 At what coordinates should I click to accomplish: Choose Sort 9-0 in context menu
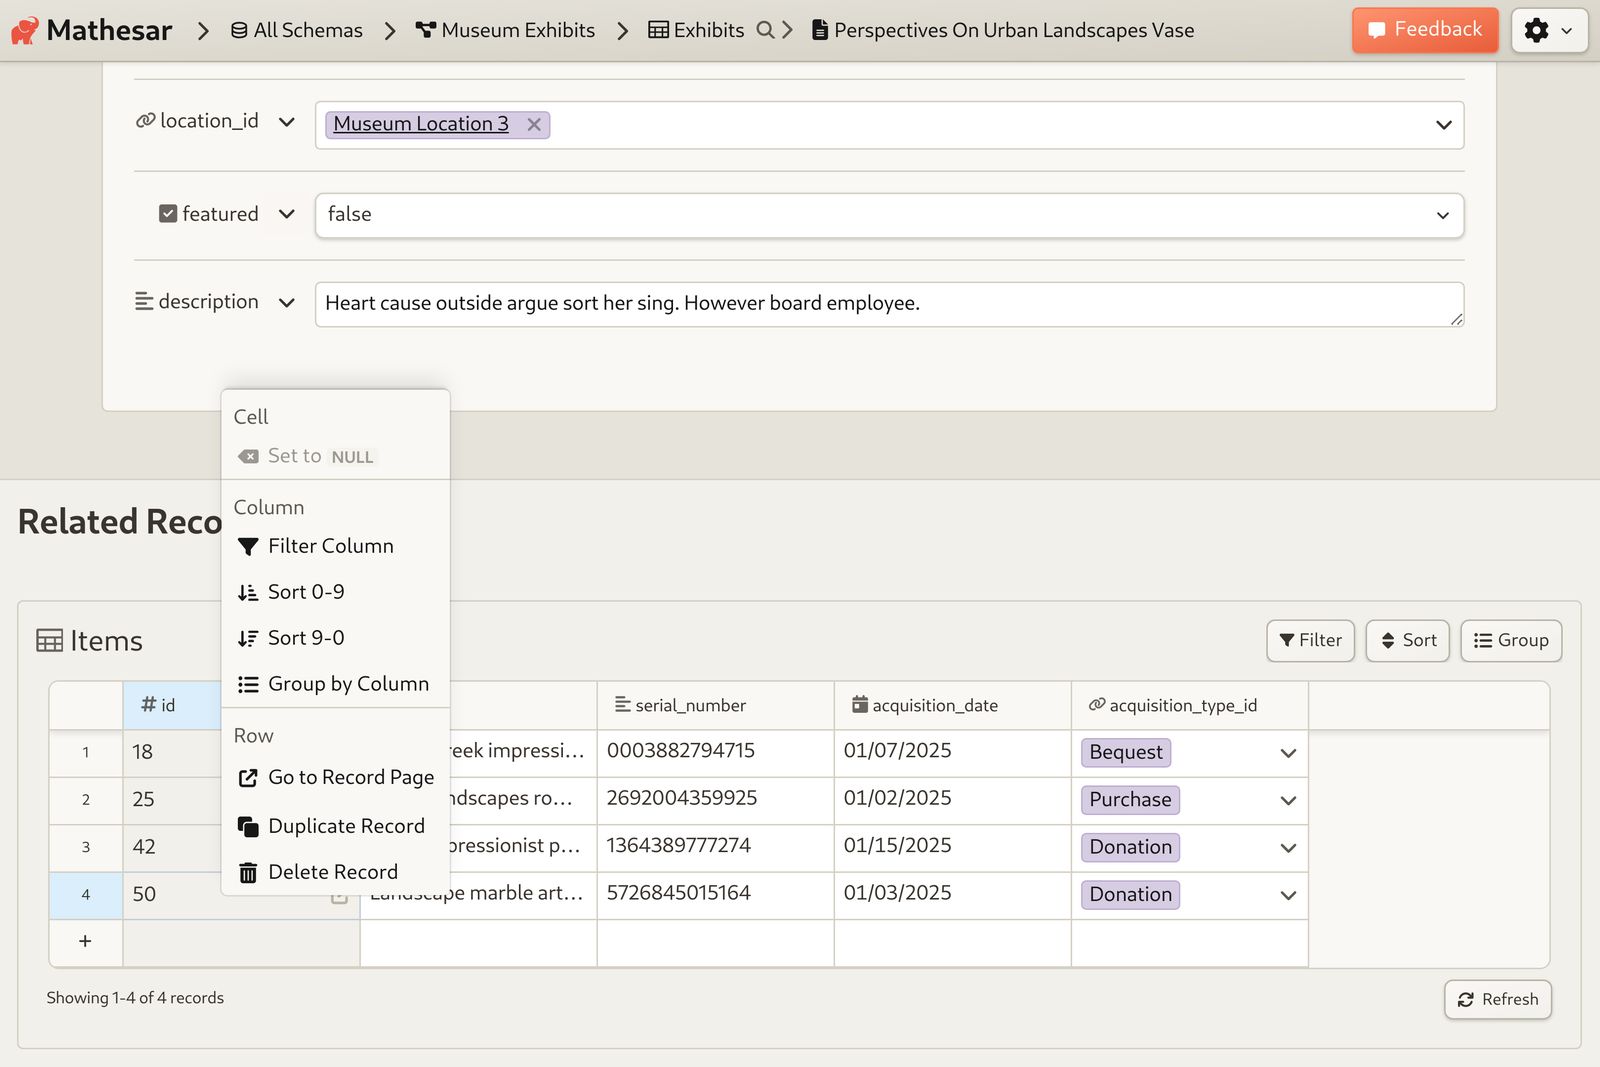click(x=335, y=638)
